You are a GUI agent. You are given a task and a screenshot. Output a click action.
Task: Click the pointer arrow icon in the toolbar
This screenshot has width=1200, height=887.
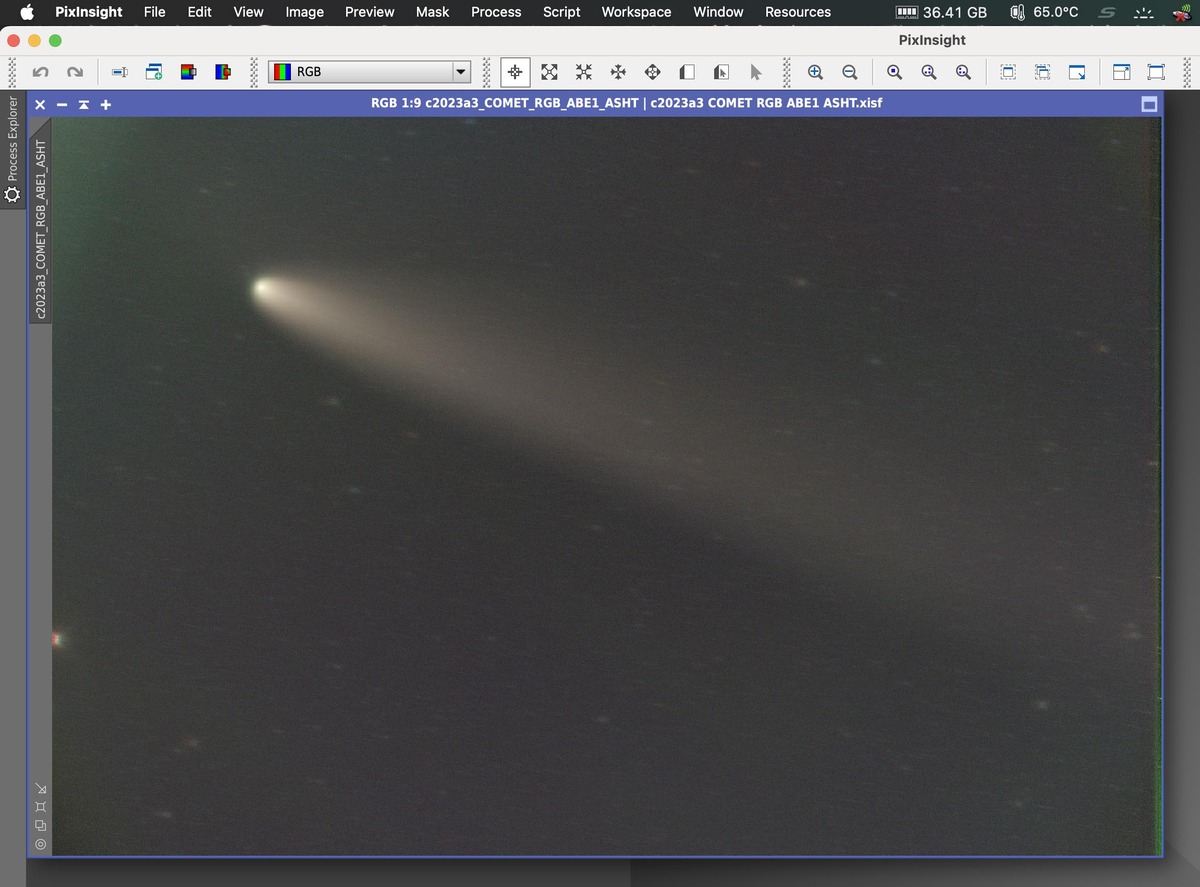tap(756, 72)
